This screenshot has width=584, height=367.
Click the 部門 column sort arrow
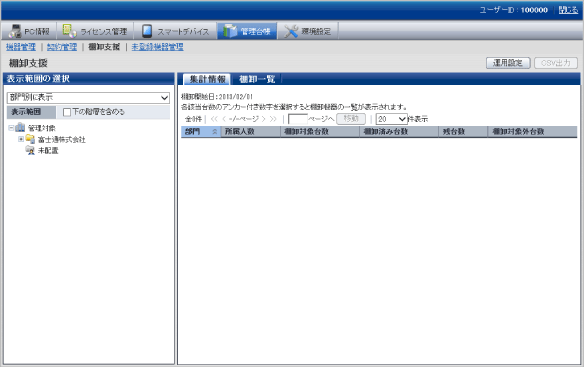point(215,132)
